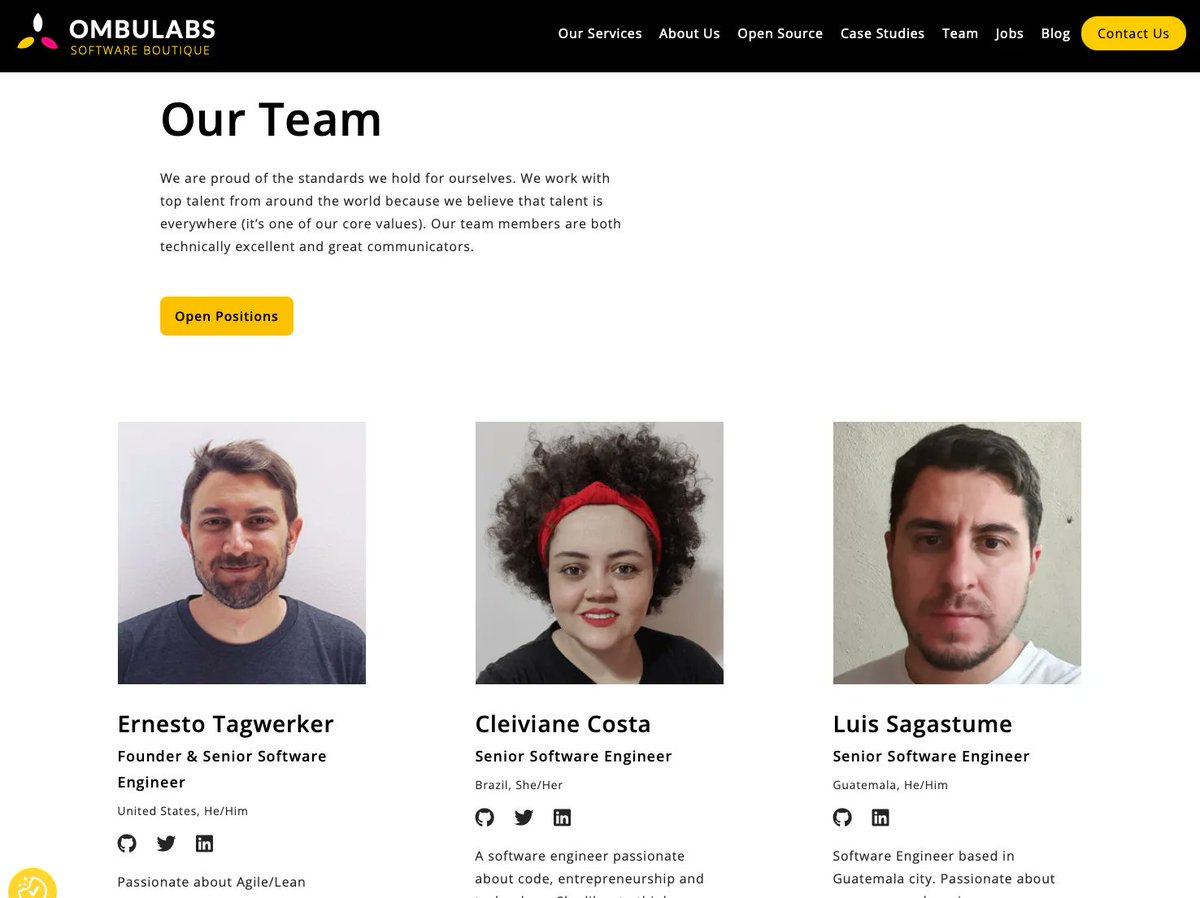Click the Open Positions button
The height and width of the screenshot is (898, 1200).
click(227, 316)
